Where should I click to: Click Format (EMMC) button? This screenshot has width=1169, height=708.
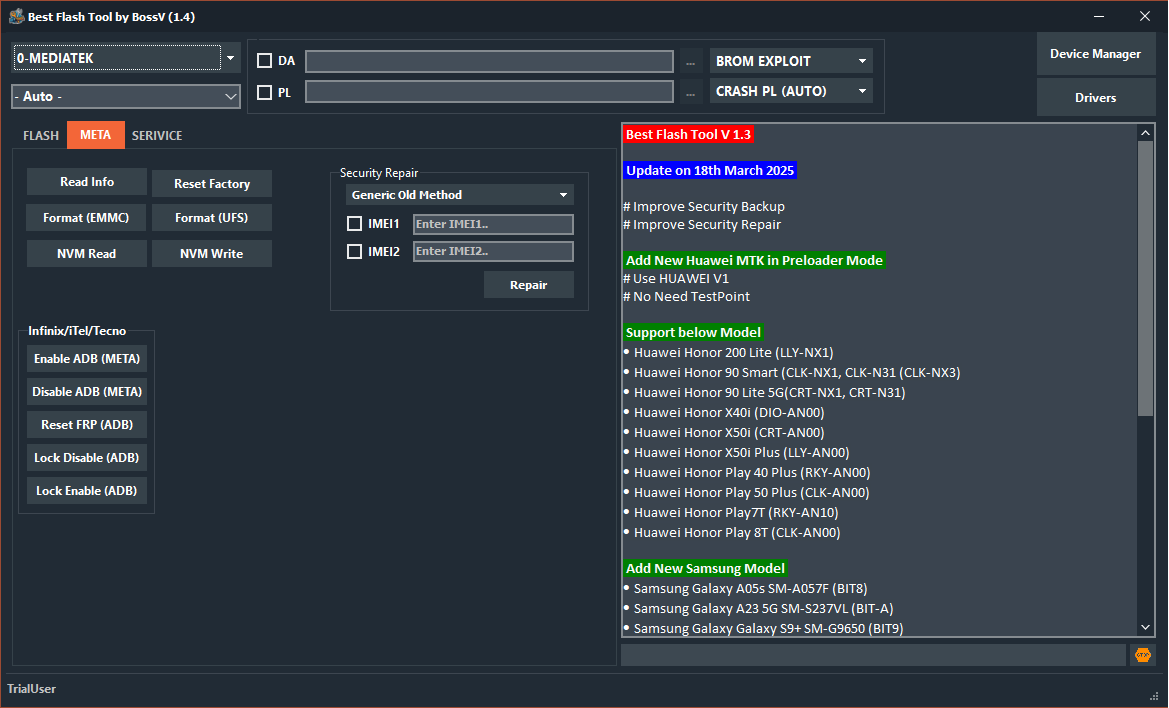[x=86, y=218]
